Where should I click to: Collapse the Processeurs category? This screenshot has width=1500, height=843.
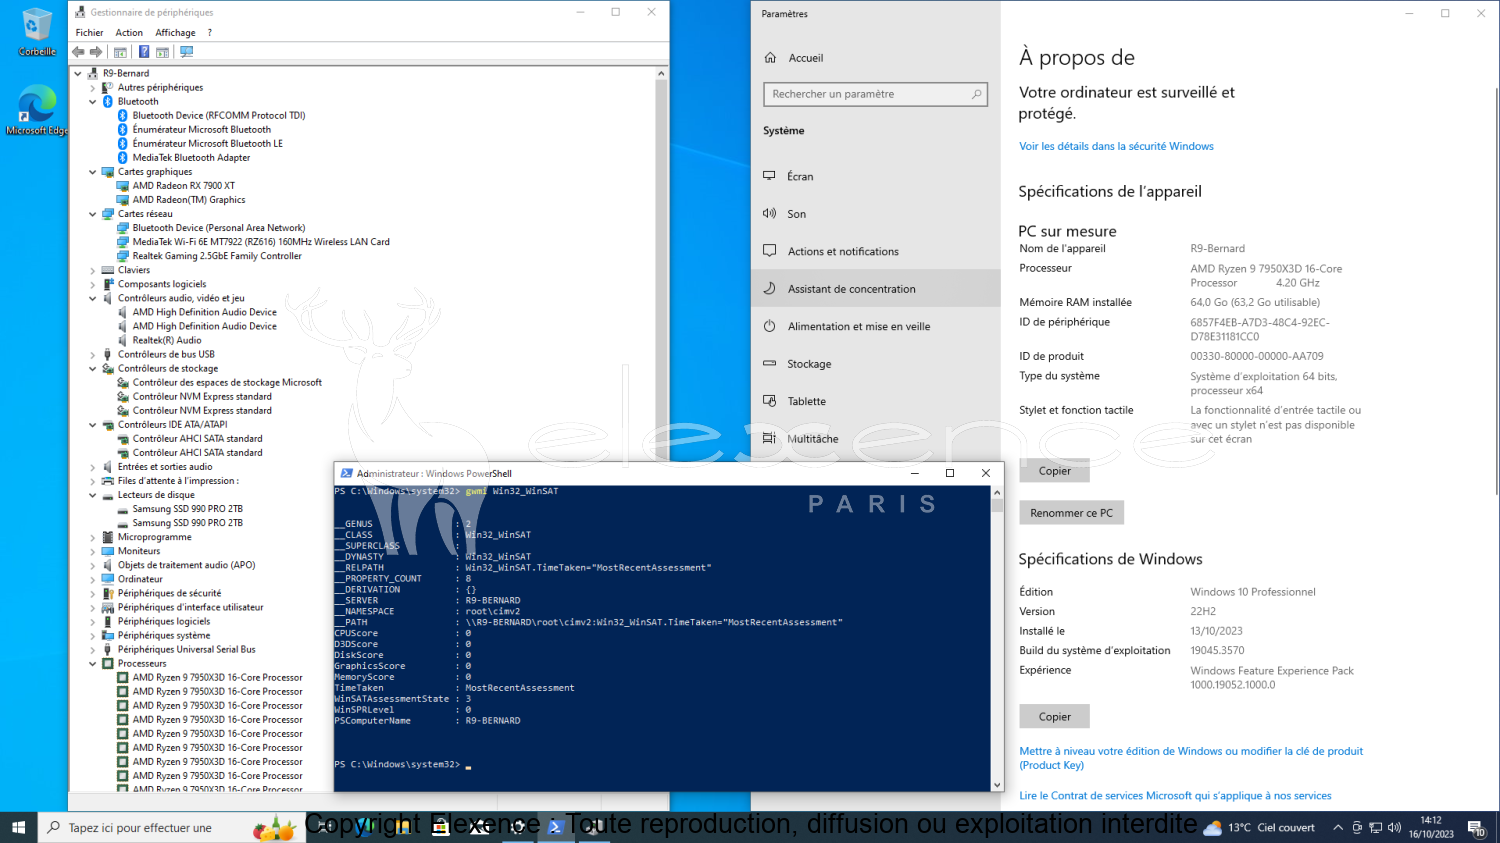click(x=93, y=663)
